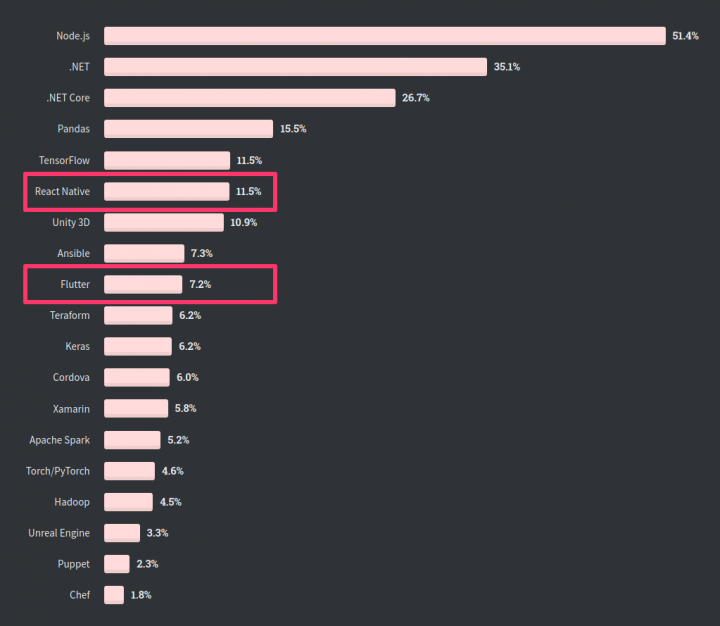Click the Node.js bar at 51.4%
The width and height of the screenshot is (720, 626).
point(385,36)
